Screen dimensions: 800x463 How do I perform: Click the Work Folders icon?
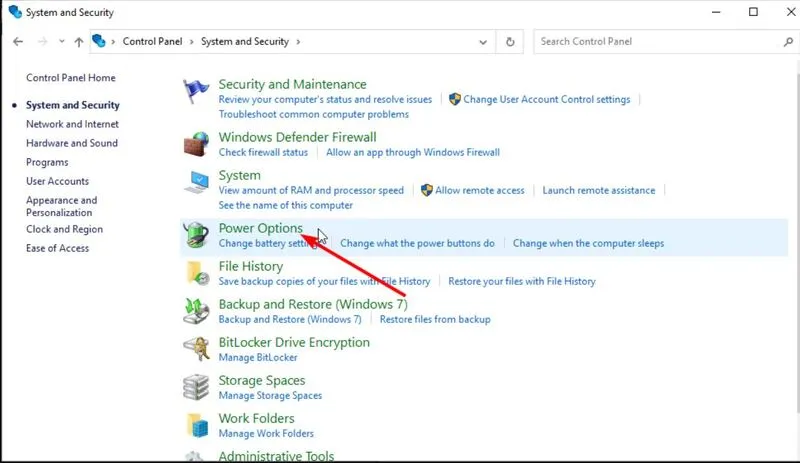click(196, 425)
